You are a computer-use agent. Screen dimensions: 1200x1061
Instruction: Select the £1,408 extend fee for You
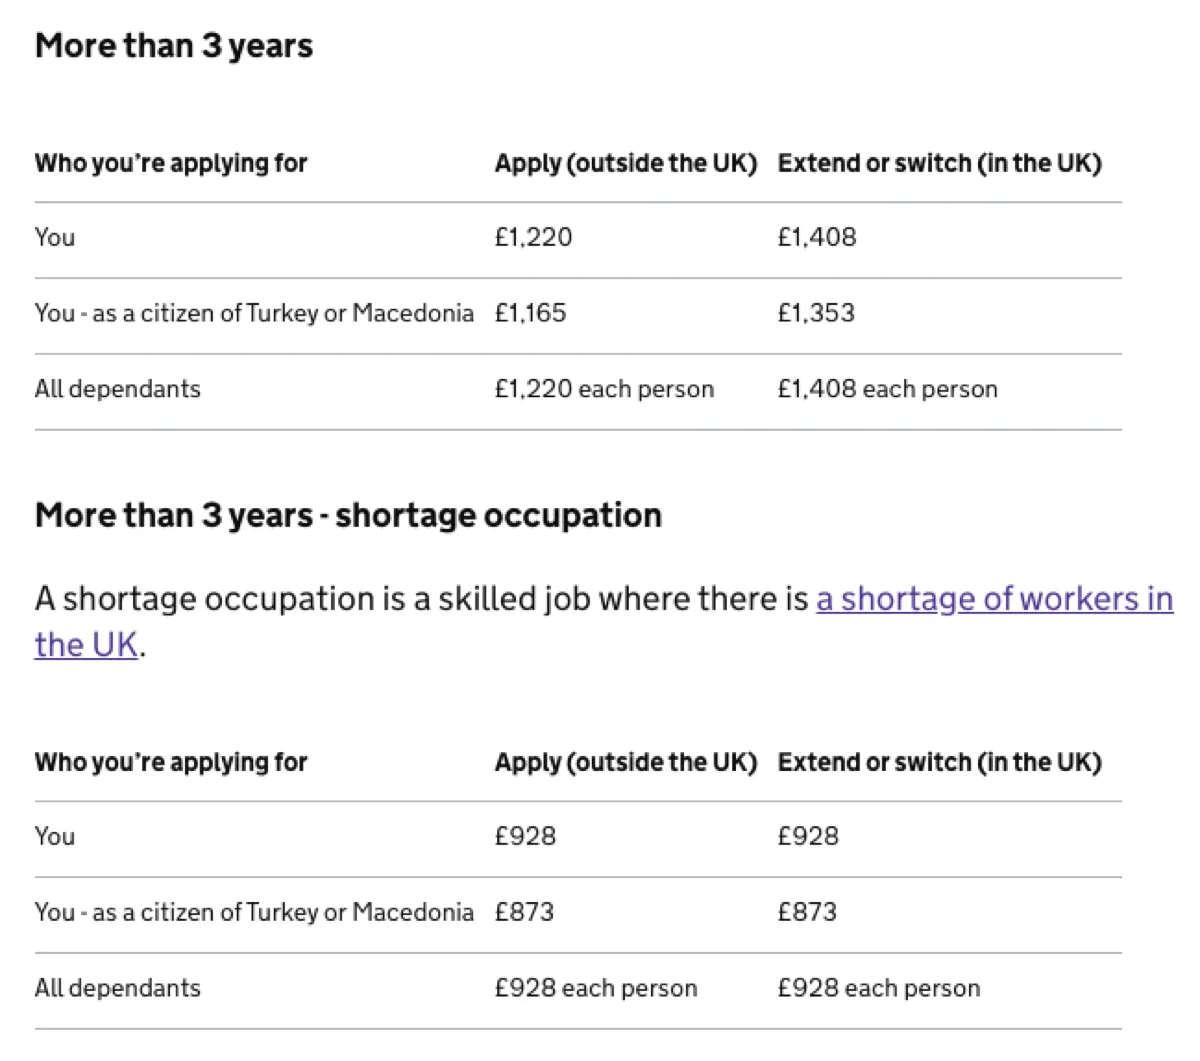[817, 237]
